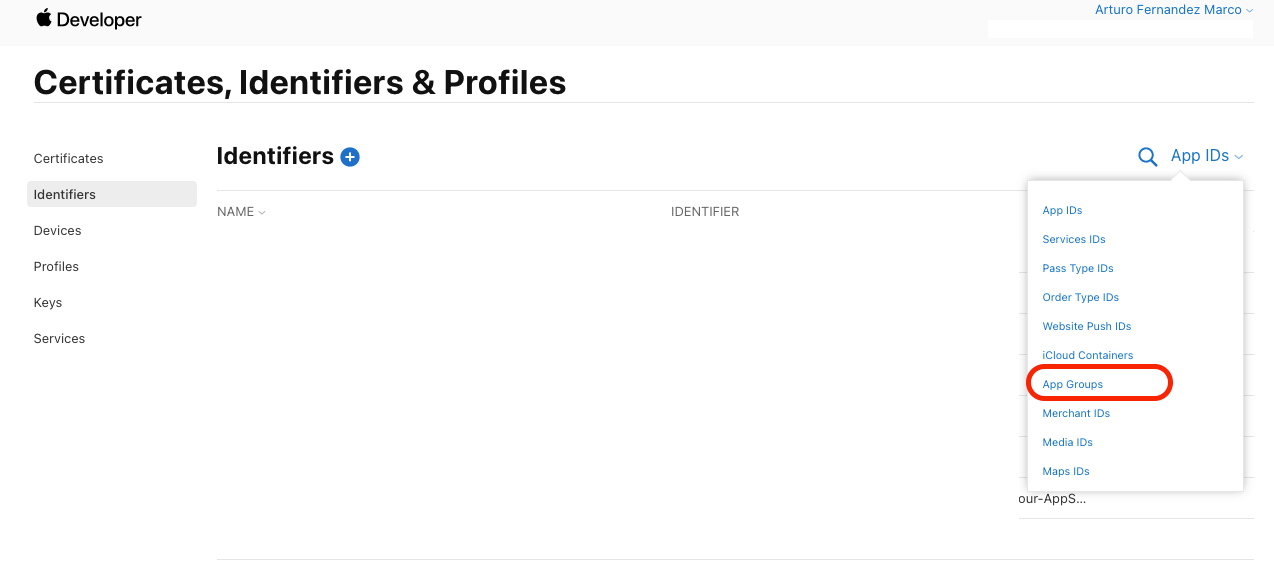This screenshot has height=586, width=1274.
Task: Select Pass Type IDs option
Action: 1077,268
